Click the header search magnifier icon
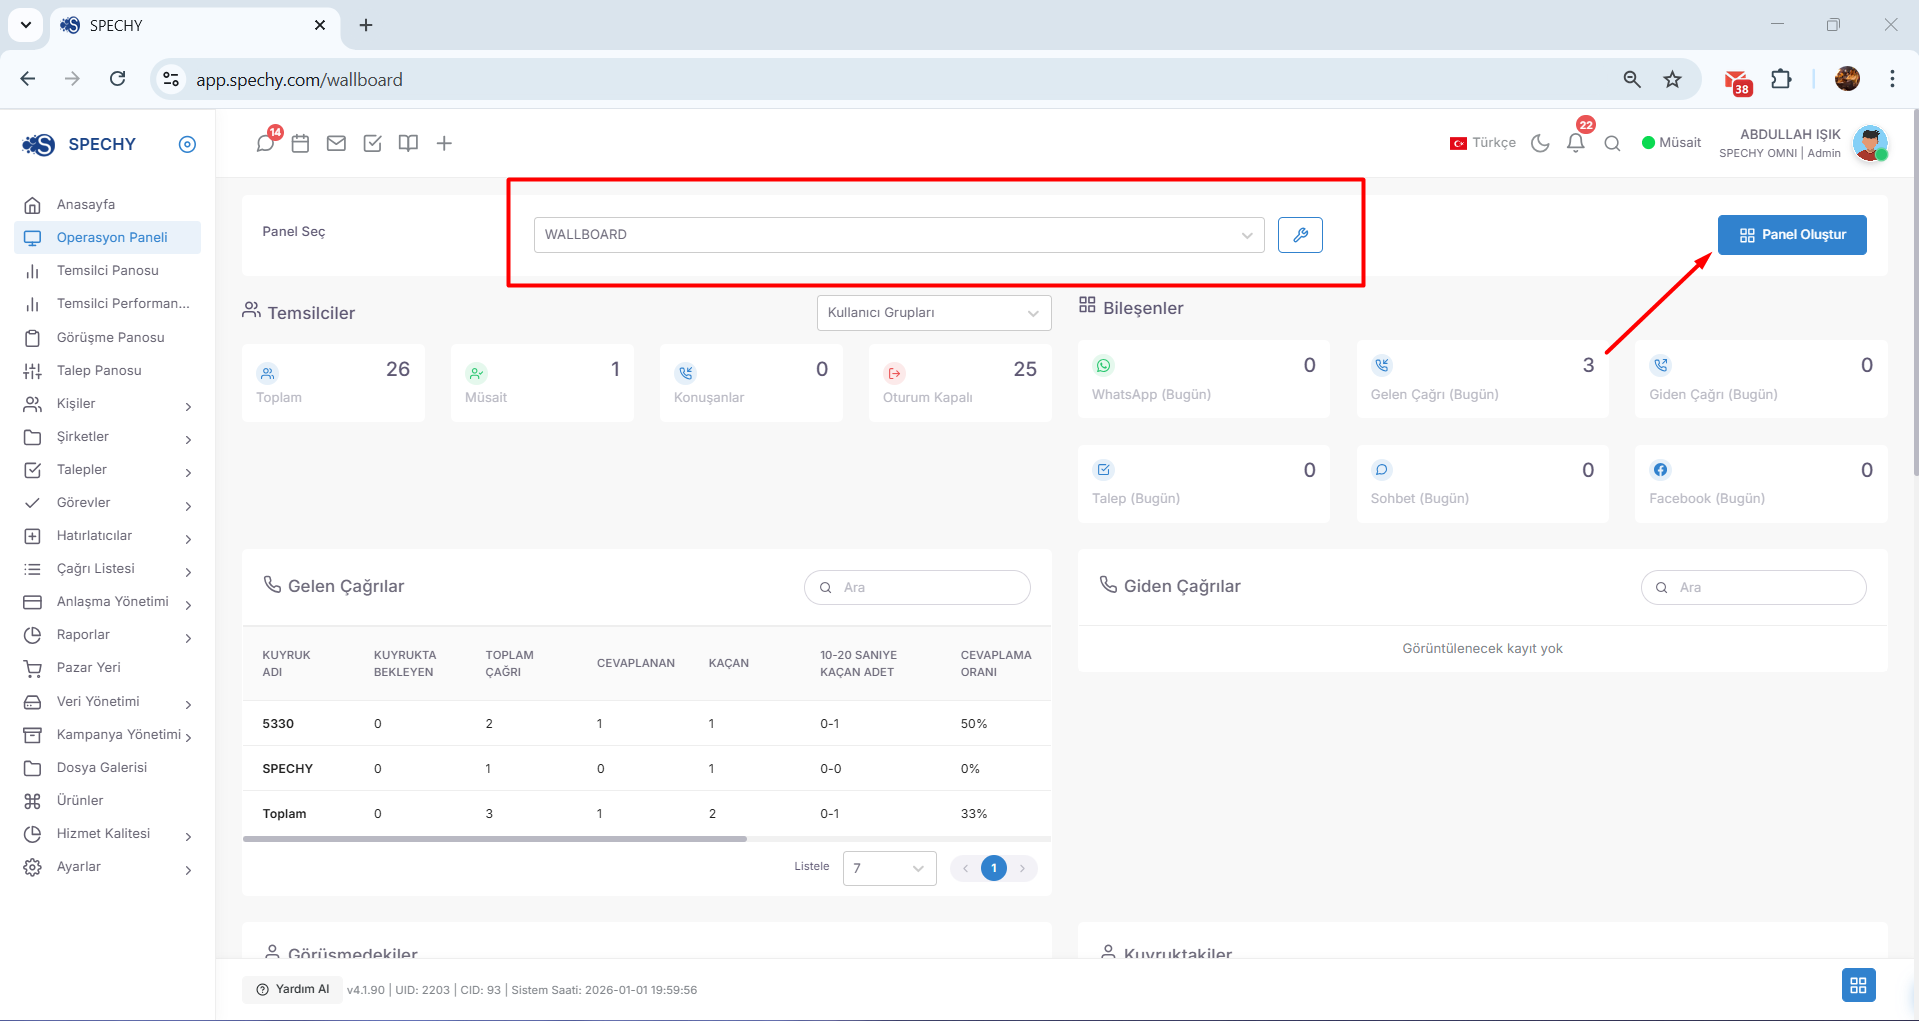Image resolution: width=1919 pixels, height=1021 pixels. [x=1612, y=143]
